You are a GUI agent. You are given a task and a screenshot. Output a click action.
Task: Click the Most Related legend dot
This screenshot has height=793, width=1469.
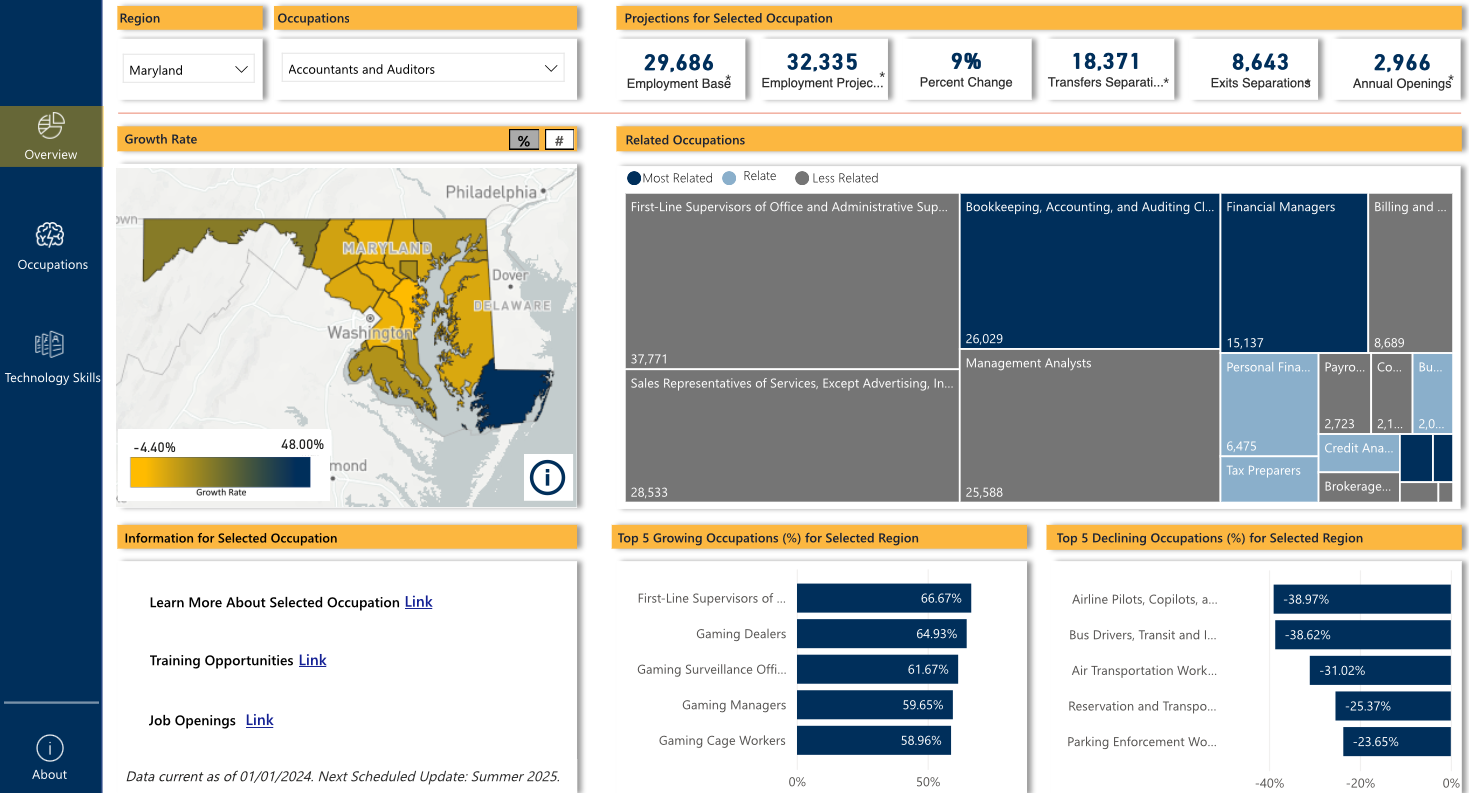click(x=634, y=178)
